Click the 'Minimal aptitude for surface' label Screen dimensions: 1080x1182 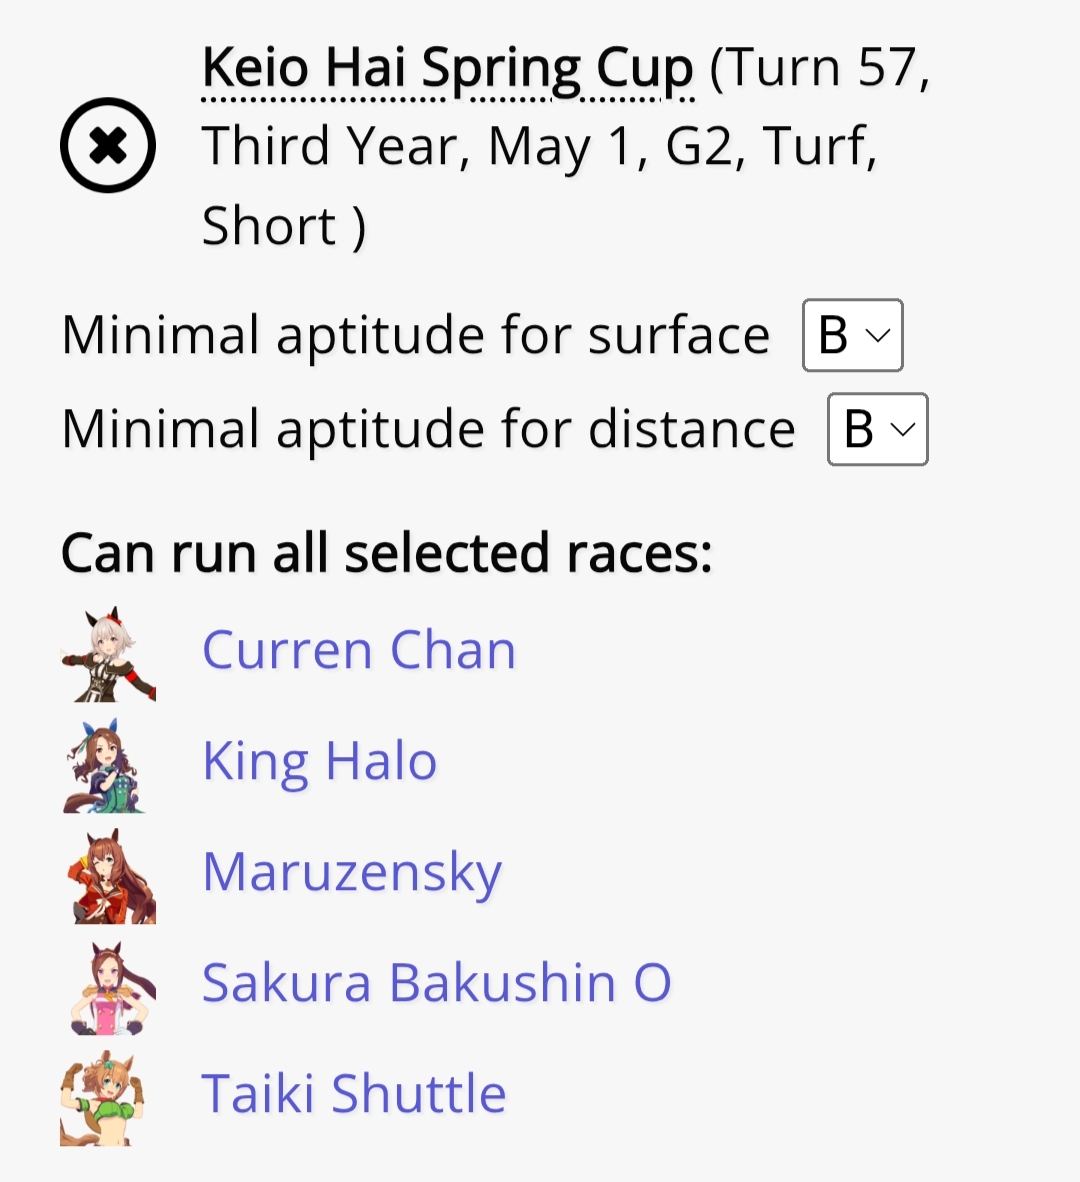(x=415, y=335)
